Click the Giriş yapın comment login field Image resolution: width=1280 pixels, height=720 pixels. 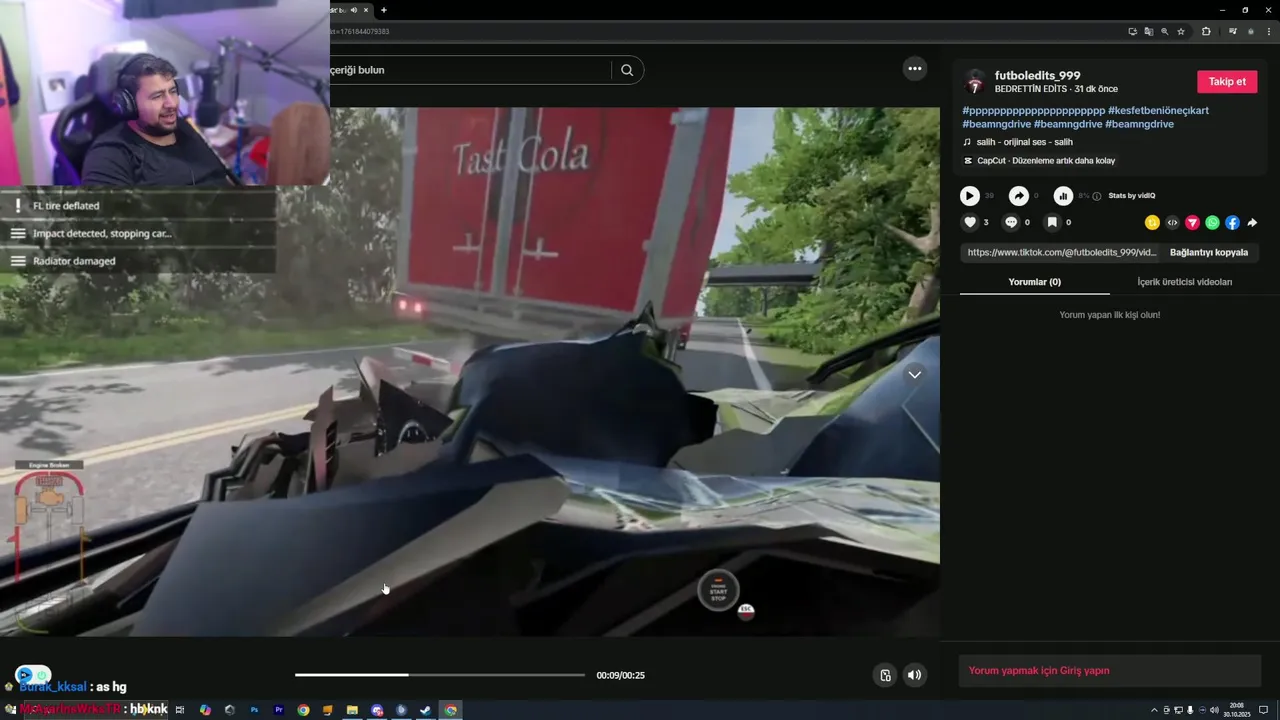pyautogui.click(x=1110, y=671)
